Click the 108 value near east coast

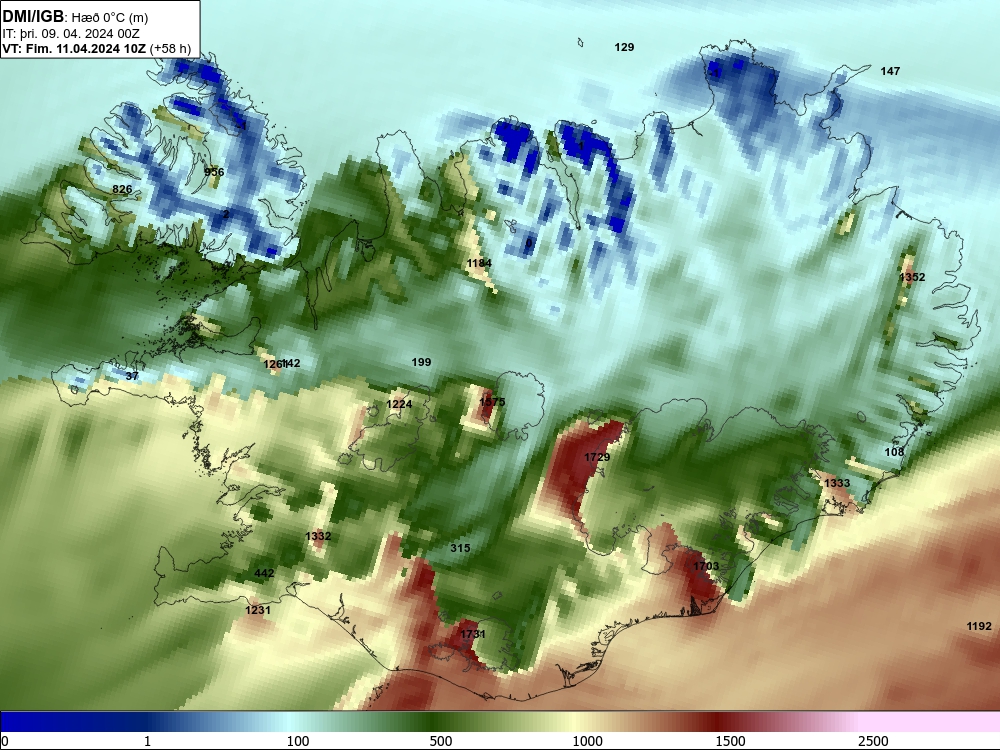(894, 452)
